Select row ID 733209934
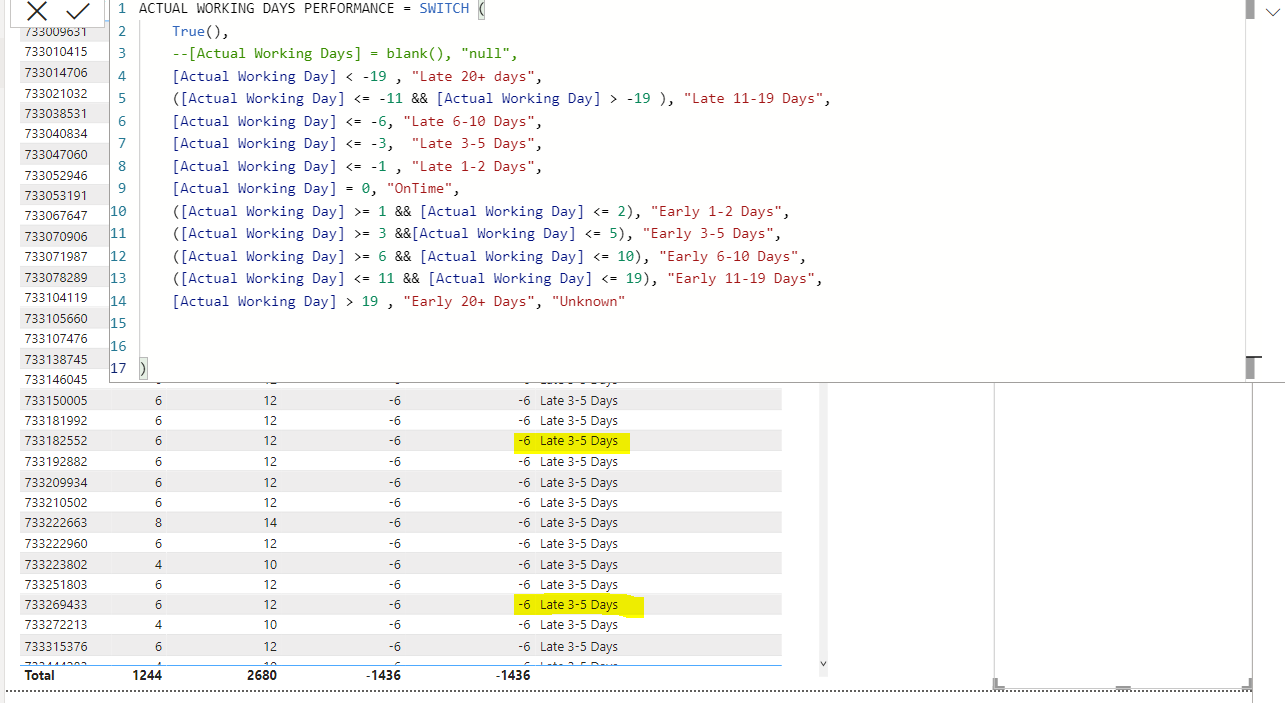This screenshot has width=1285, height=703. [56, 482]
